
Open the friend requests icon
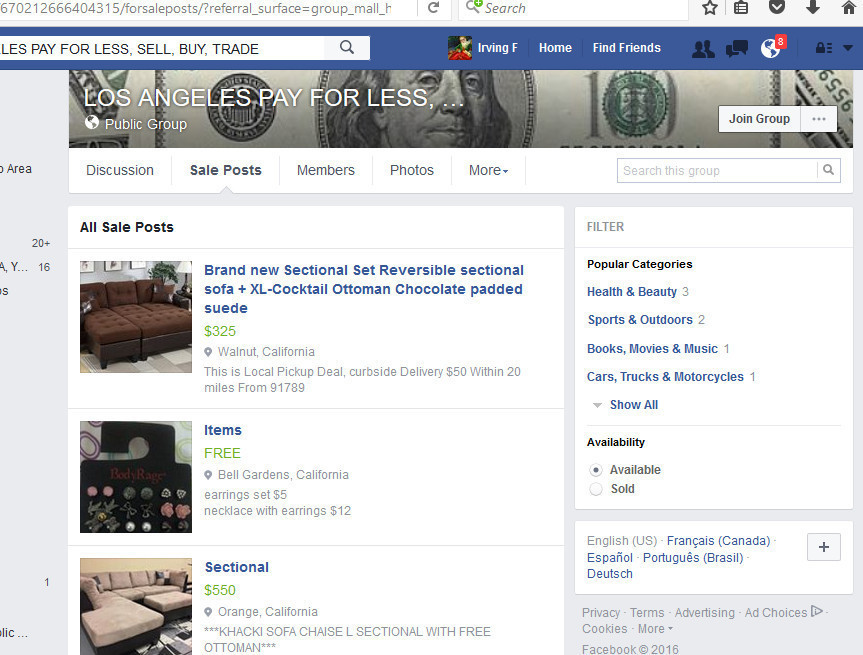point(703,48)
